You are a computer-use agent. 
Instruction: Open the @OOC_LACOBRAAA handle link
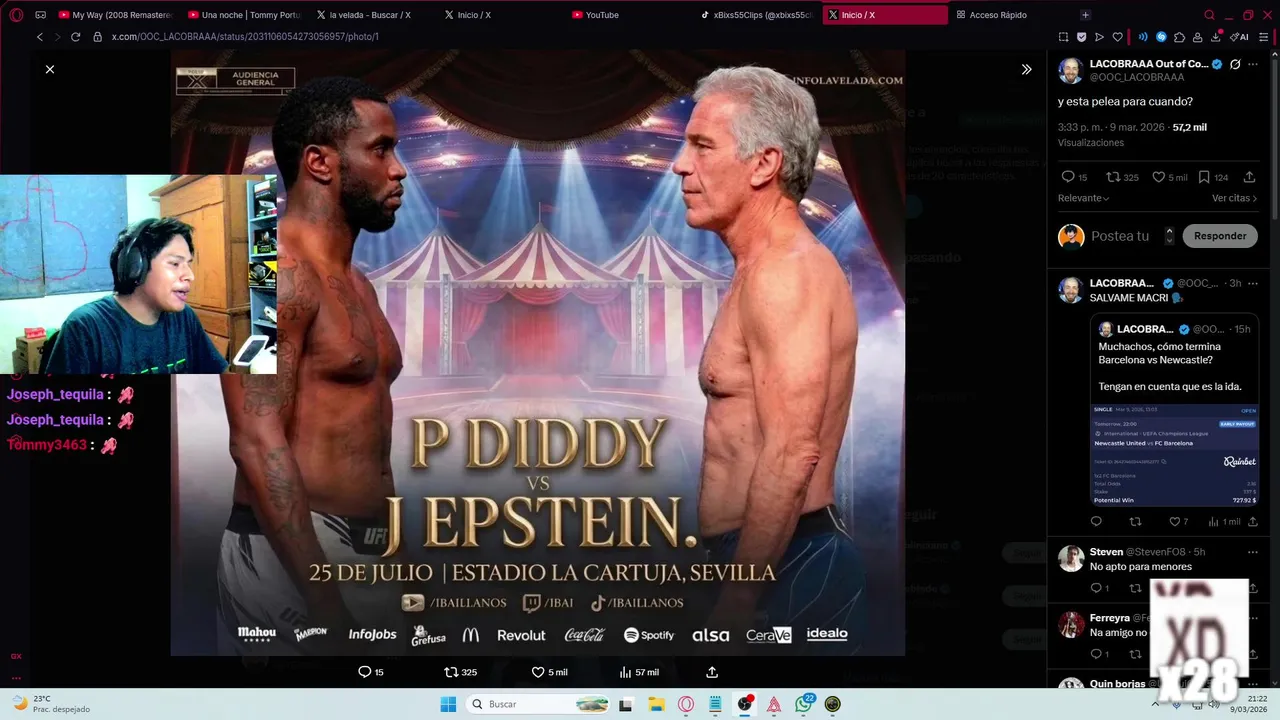(1137, 77)
